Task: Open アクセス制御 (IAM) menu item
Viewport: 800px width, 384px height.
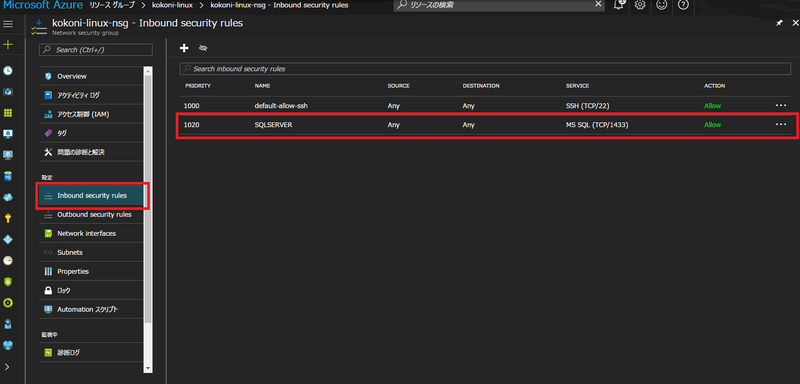Action: click(x=91, y=114)
